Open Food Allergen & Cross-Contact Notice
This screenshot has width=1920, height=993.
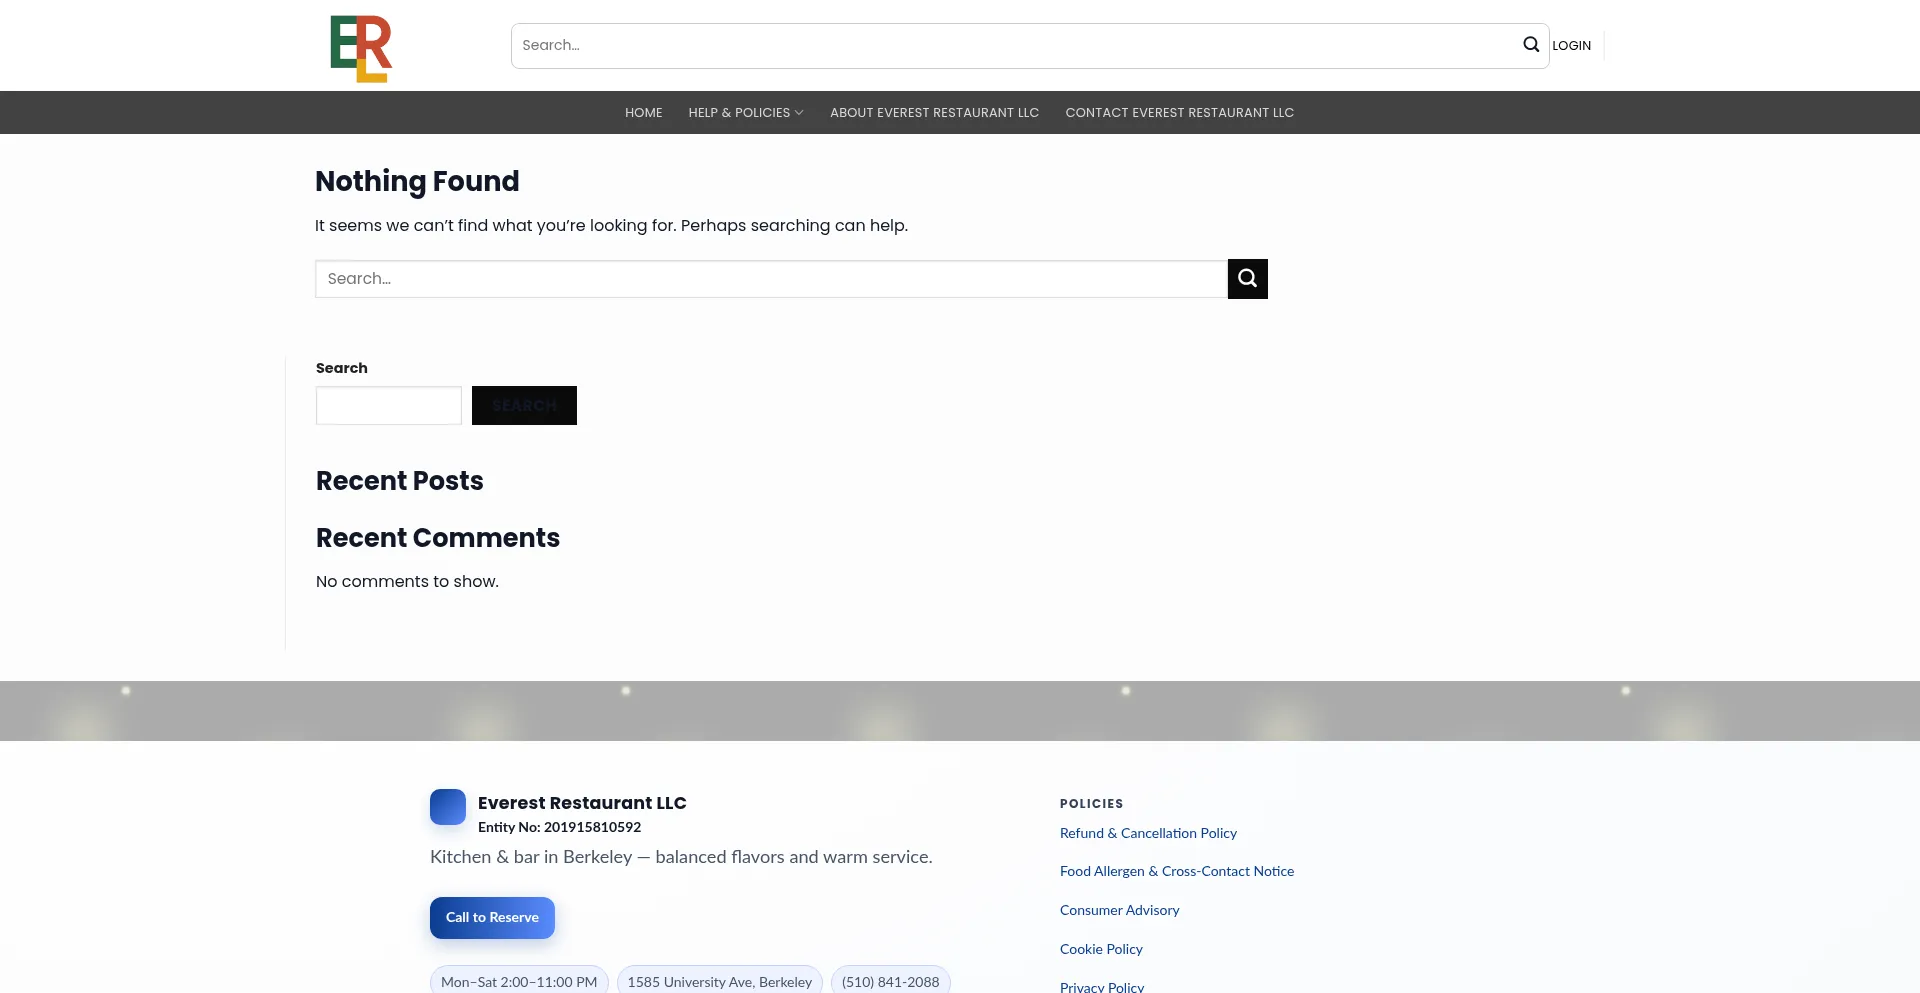point(1176,872)
